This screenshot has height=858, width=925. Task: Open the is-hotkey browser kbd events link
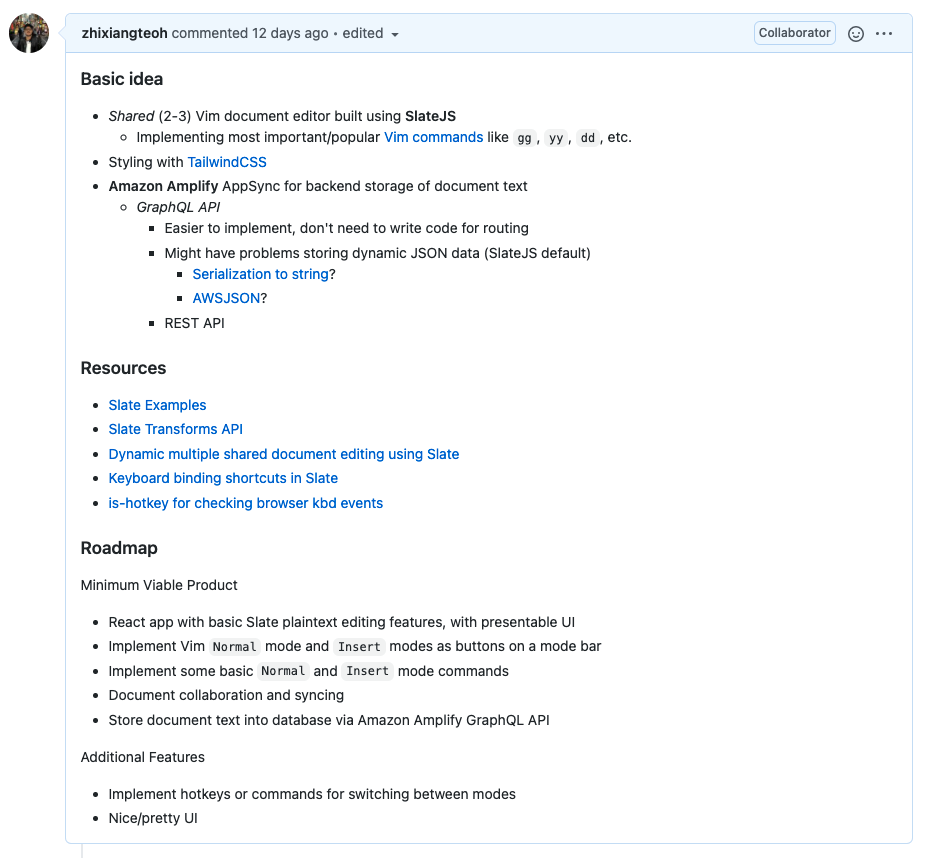pos(245,503)
